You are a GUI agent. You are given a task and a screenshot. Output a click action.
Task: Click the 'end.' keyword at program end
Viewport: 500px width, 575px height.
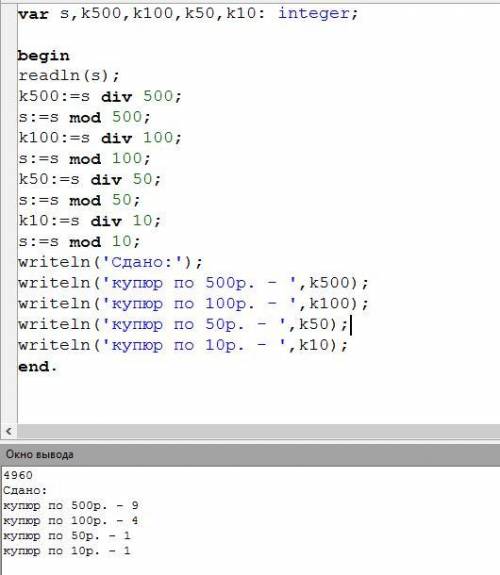[x=38, y=366]
